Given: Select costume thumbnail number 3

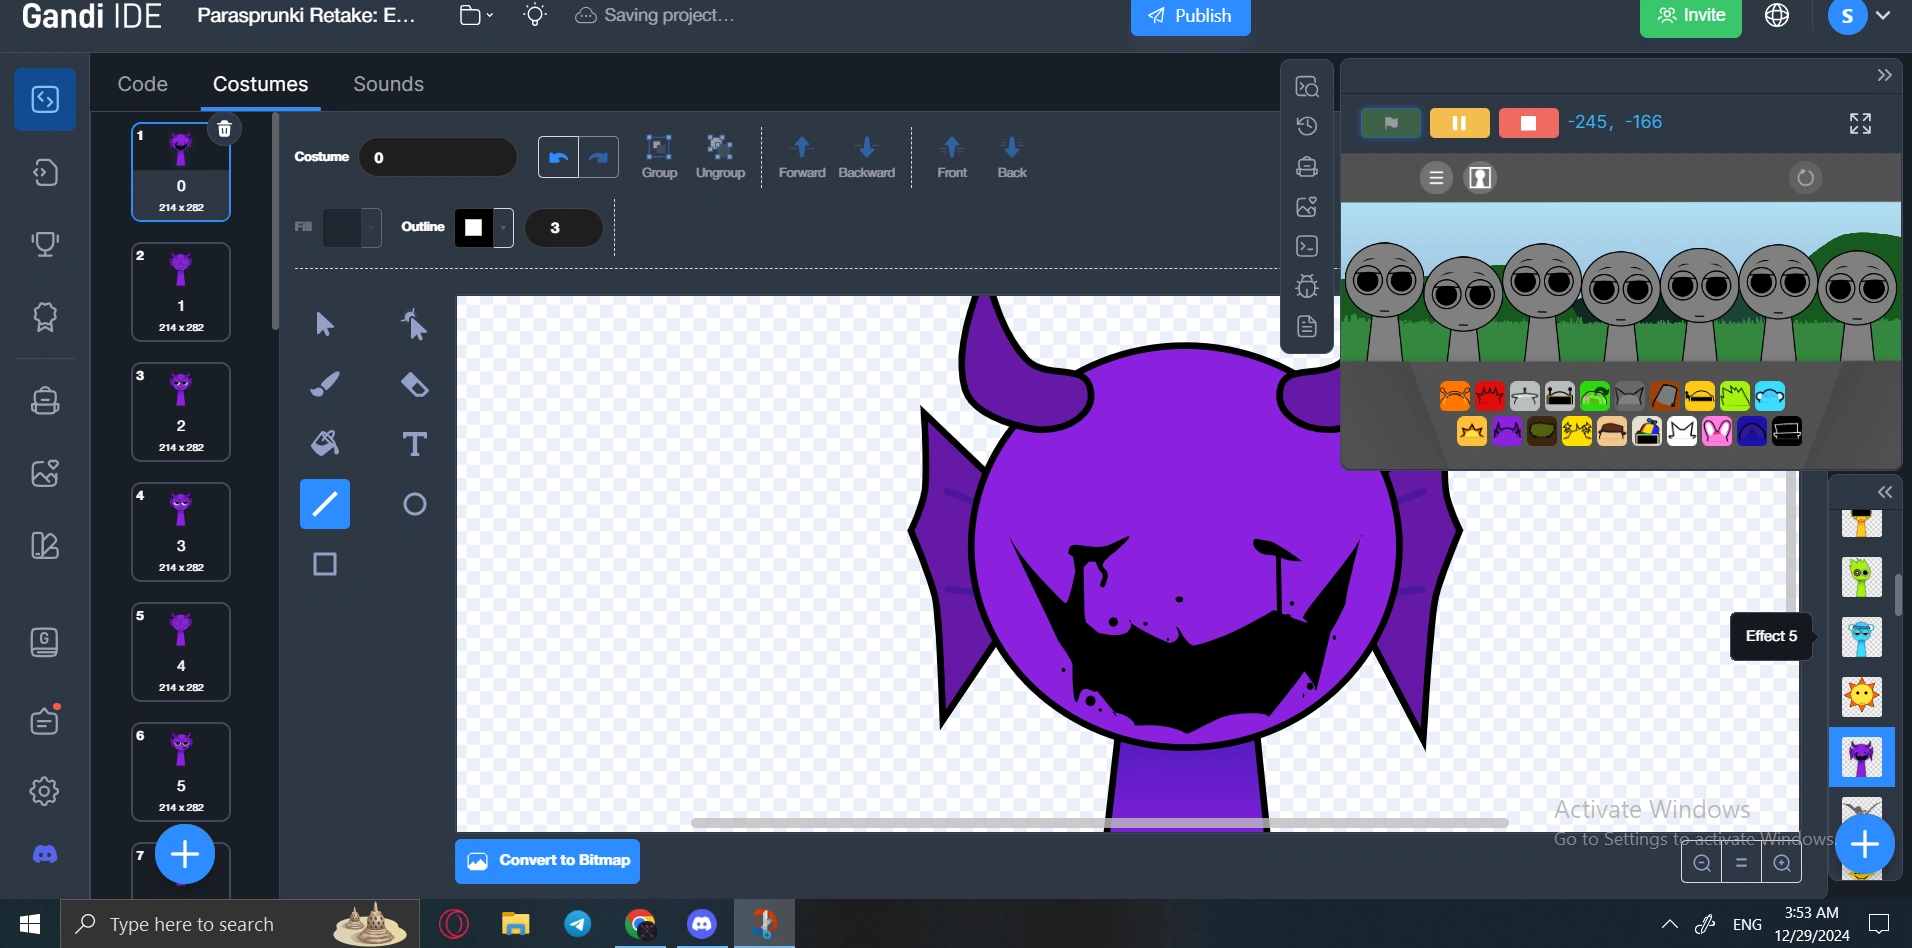Looking at the screenshot, I should pos(181,411).
